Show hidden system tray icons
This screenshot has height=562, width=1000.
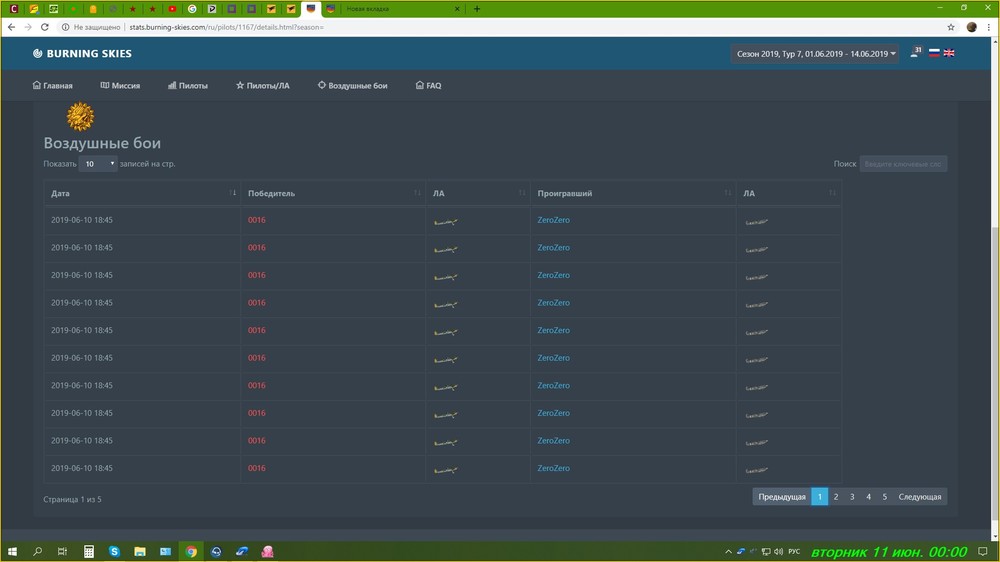click(728, 552)
